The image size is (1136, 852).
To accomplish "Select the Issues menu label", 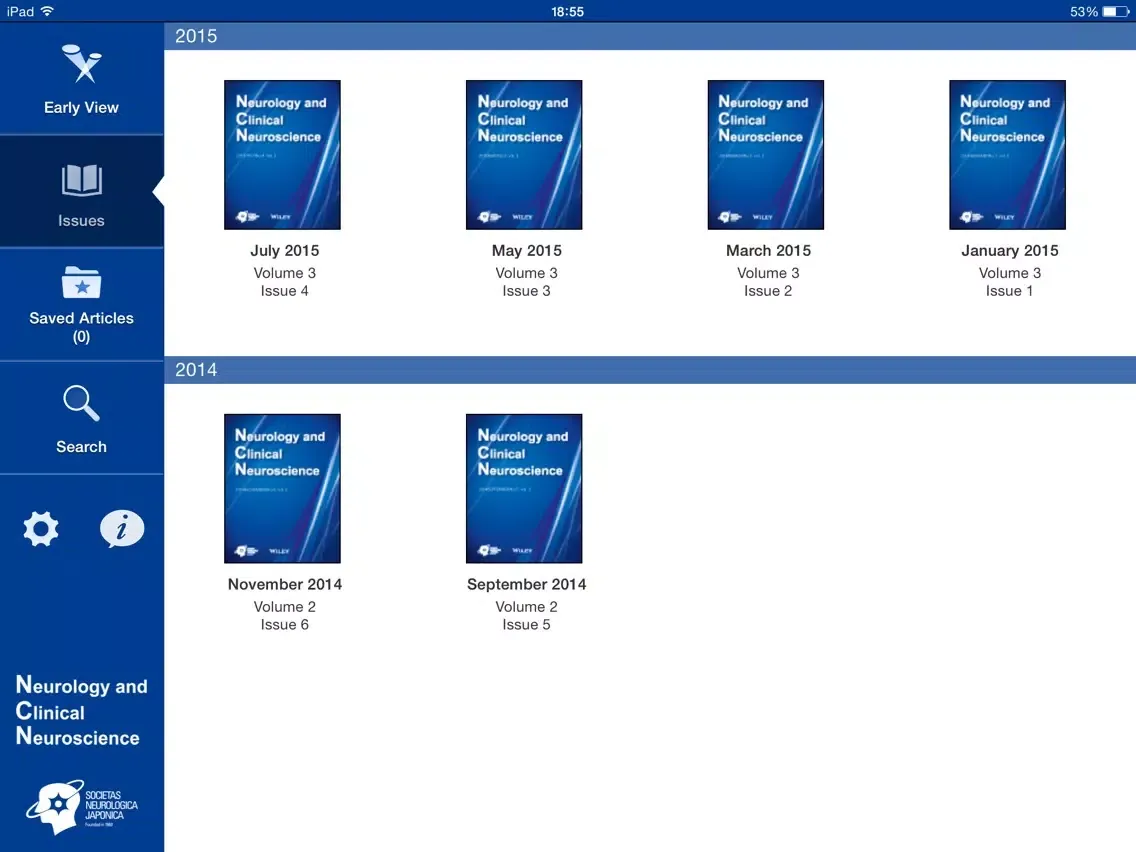I will pyautogui.click(x=81, y=220).
